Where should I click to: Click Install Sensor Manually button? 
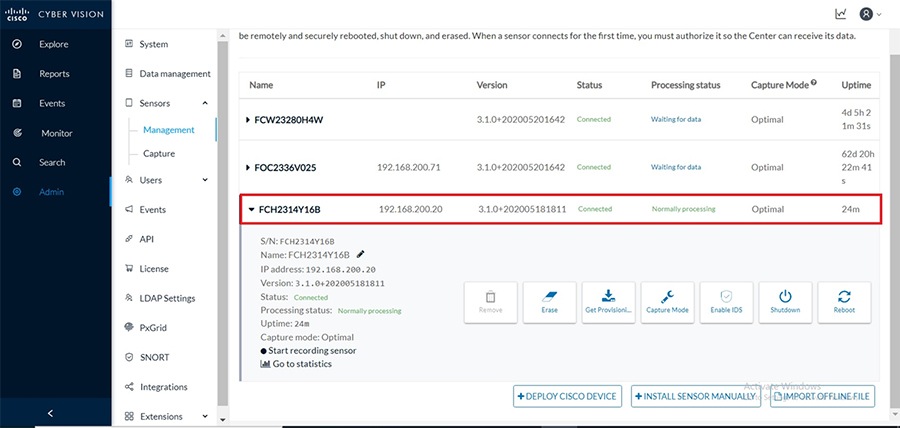696,396
